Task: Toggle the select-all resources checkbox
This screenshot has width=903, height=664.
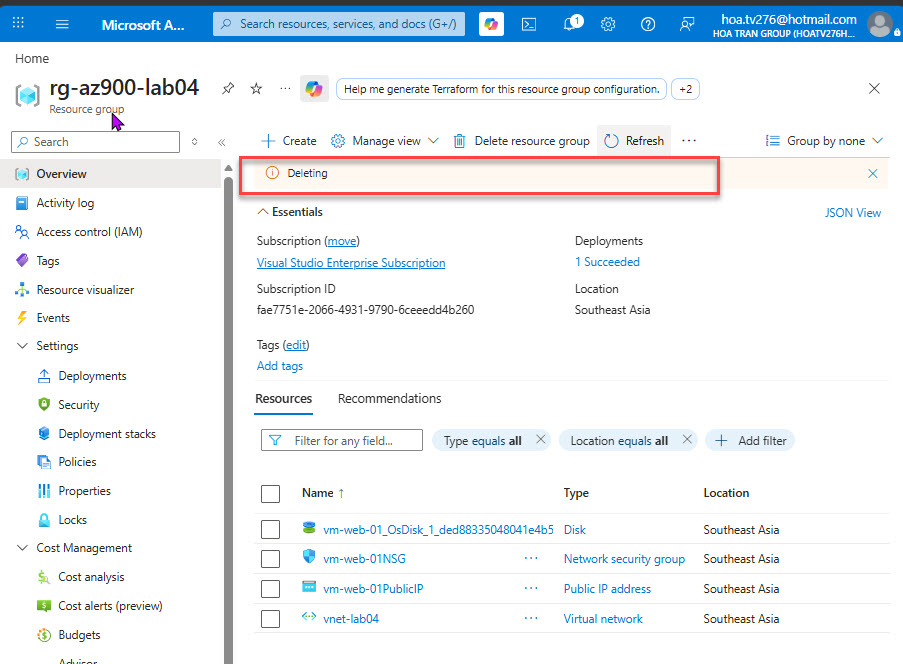Action: click(270, 494)
